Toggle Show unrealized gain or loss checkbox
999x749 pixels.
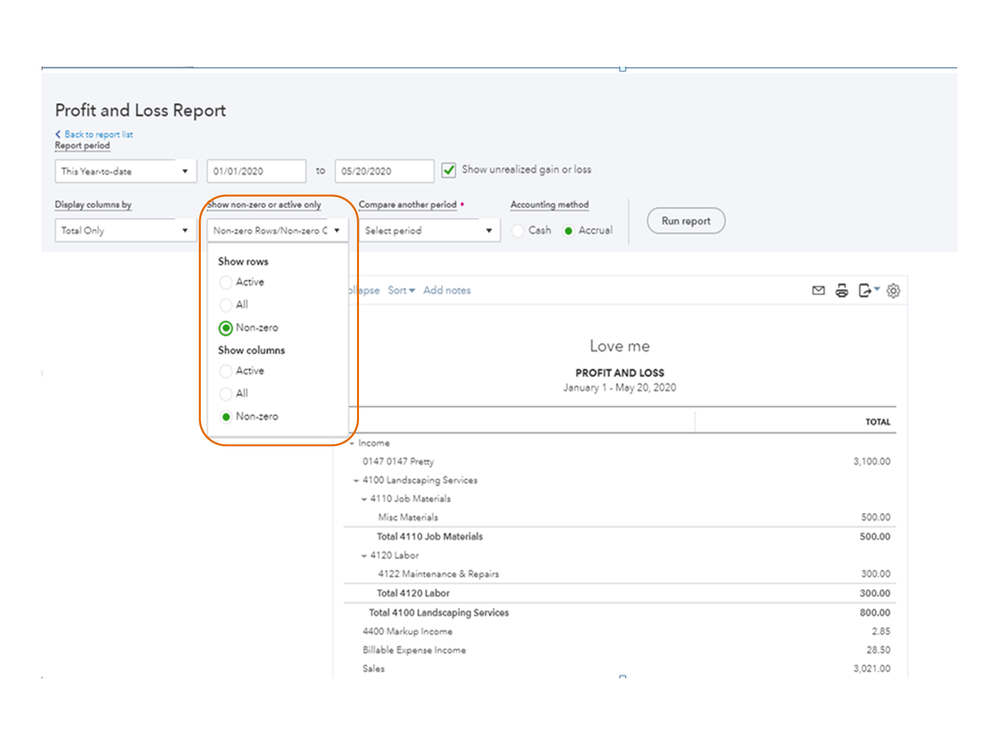[449, 170]
